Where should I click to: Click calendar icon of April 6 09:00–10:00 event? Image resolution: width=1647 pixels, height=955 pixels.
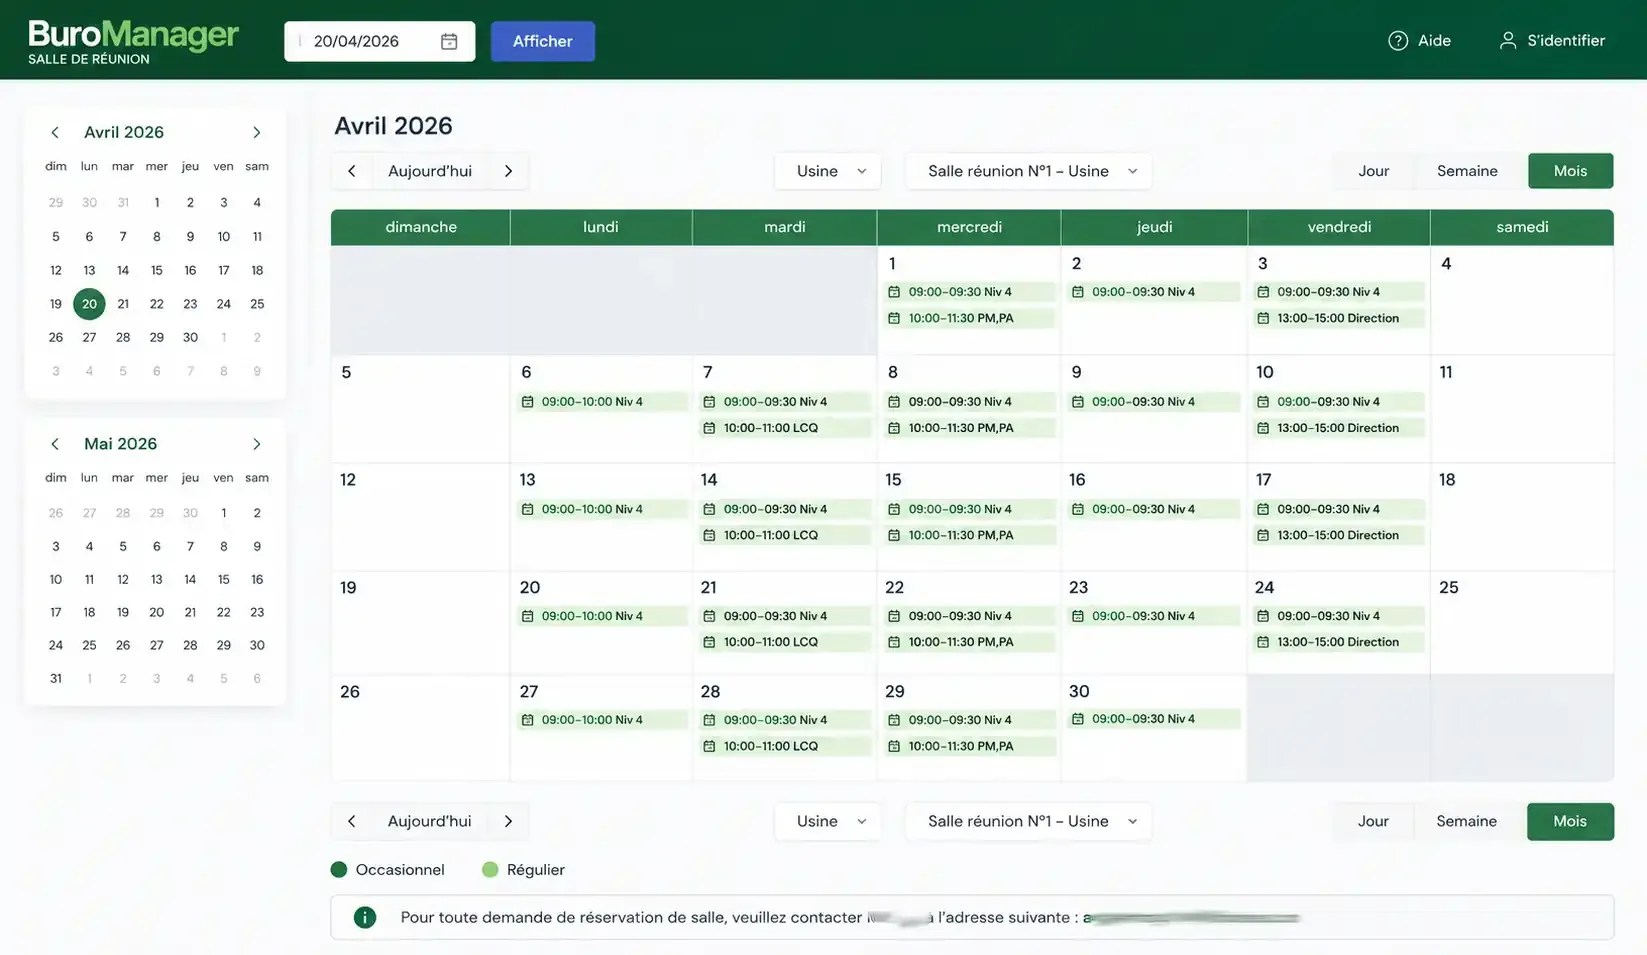(527, 402)
